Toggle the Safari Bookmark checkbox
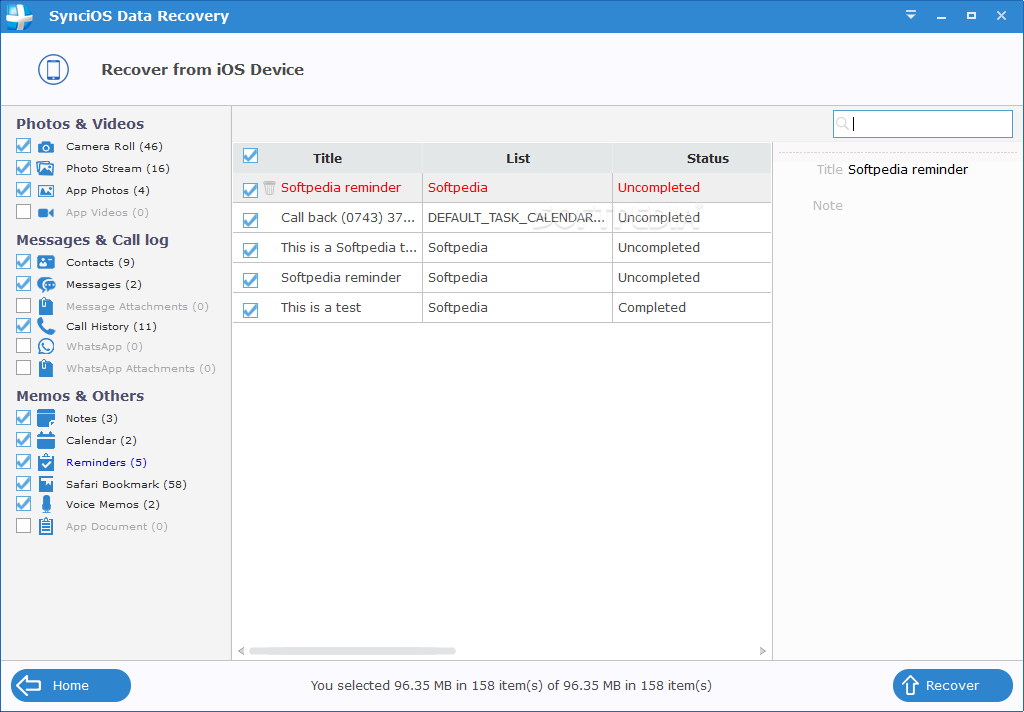 (x=24, y=483)
